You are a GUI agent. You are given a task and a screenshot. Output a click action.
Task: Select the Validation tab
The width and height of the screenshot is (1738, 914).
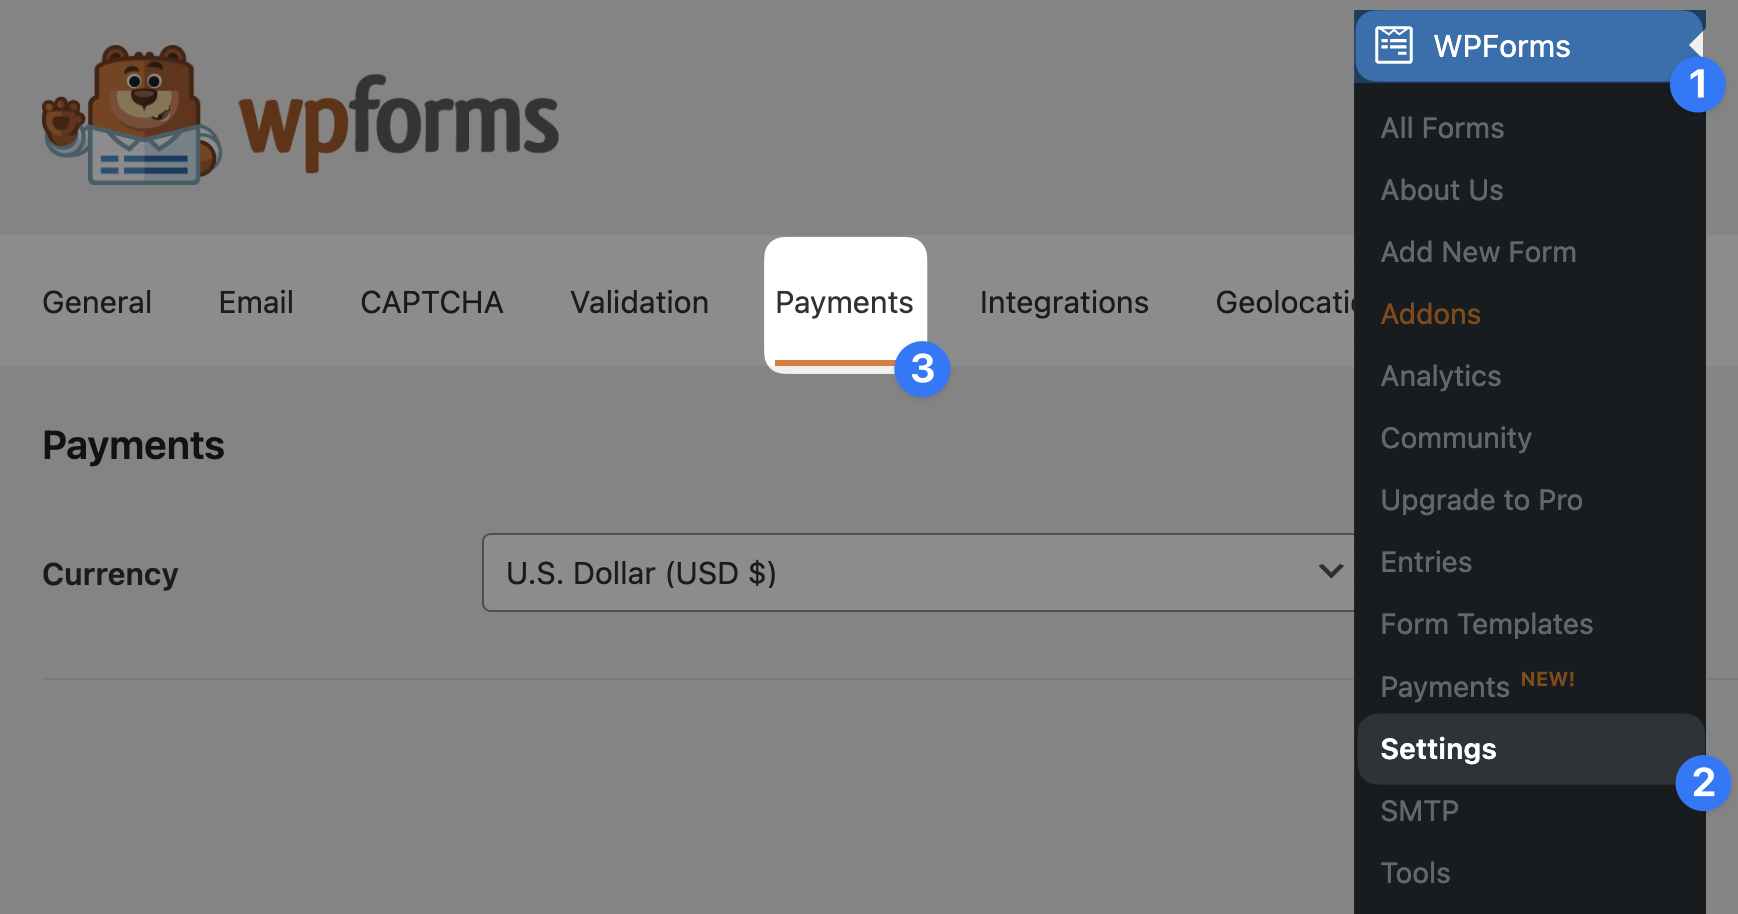639,302
